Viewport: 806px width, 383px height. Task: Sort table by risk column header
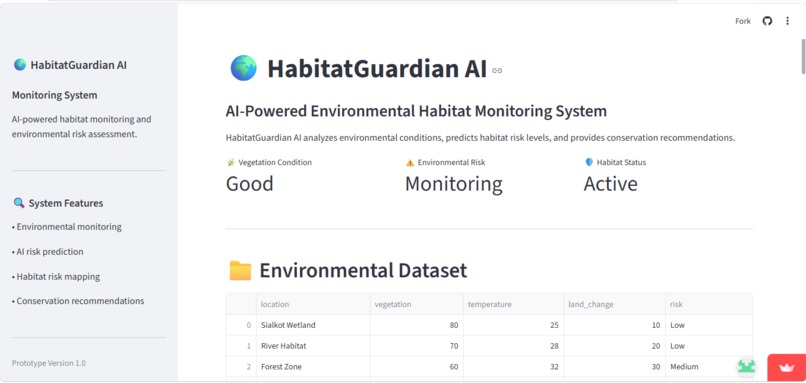pyautogui.click(x=709, y=304)
